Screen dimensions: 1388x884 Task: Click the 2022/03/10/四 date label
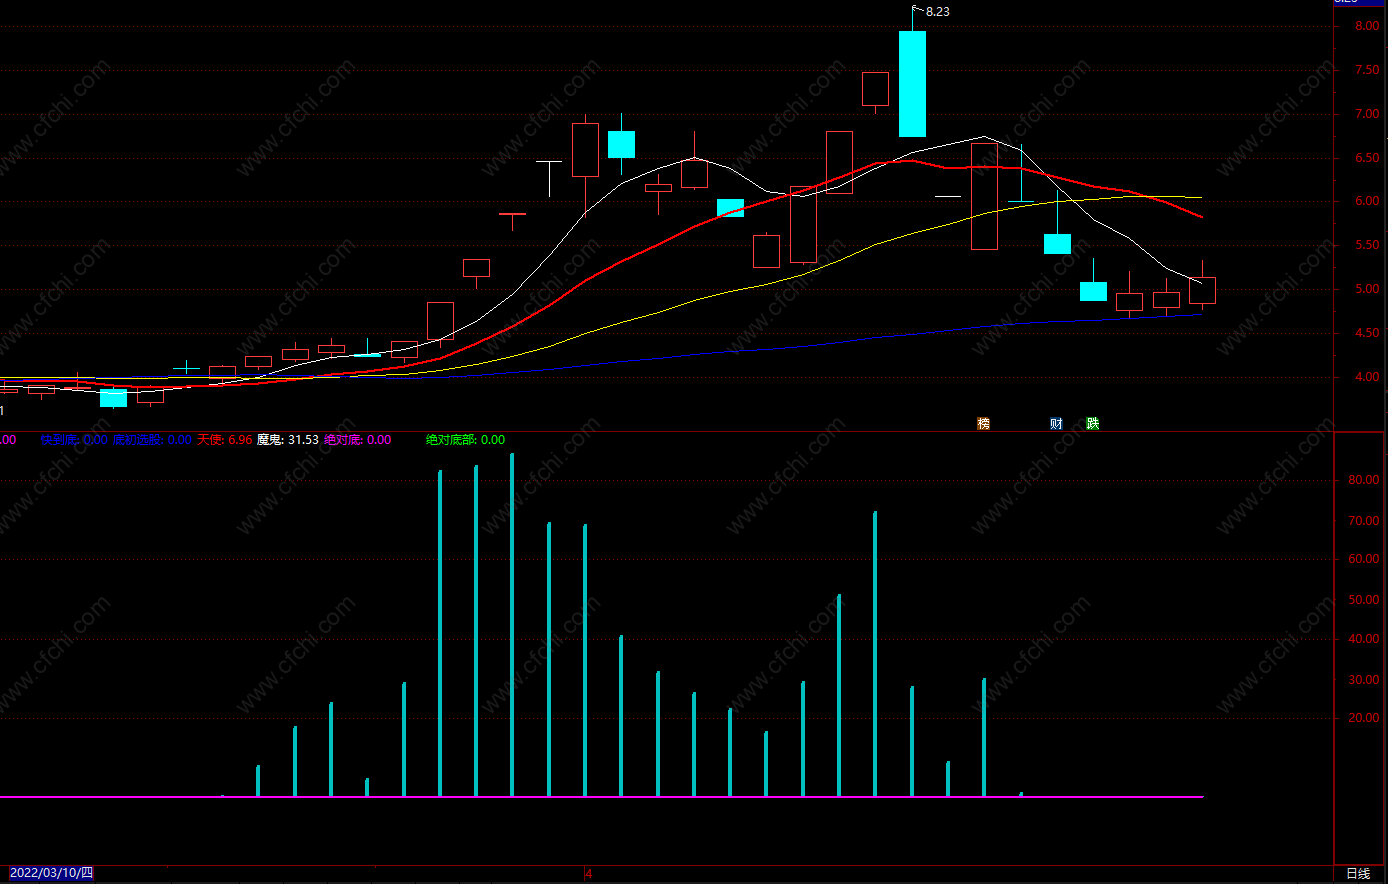coord(51,873)
